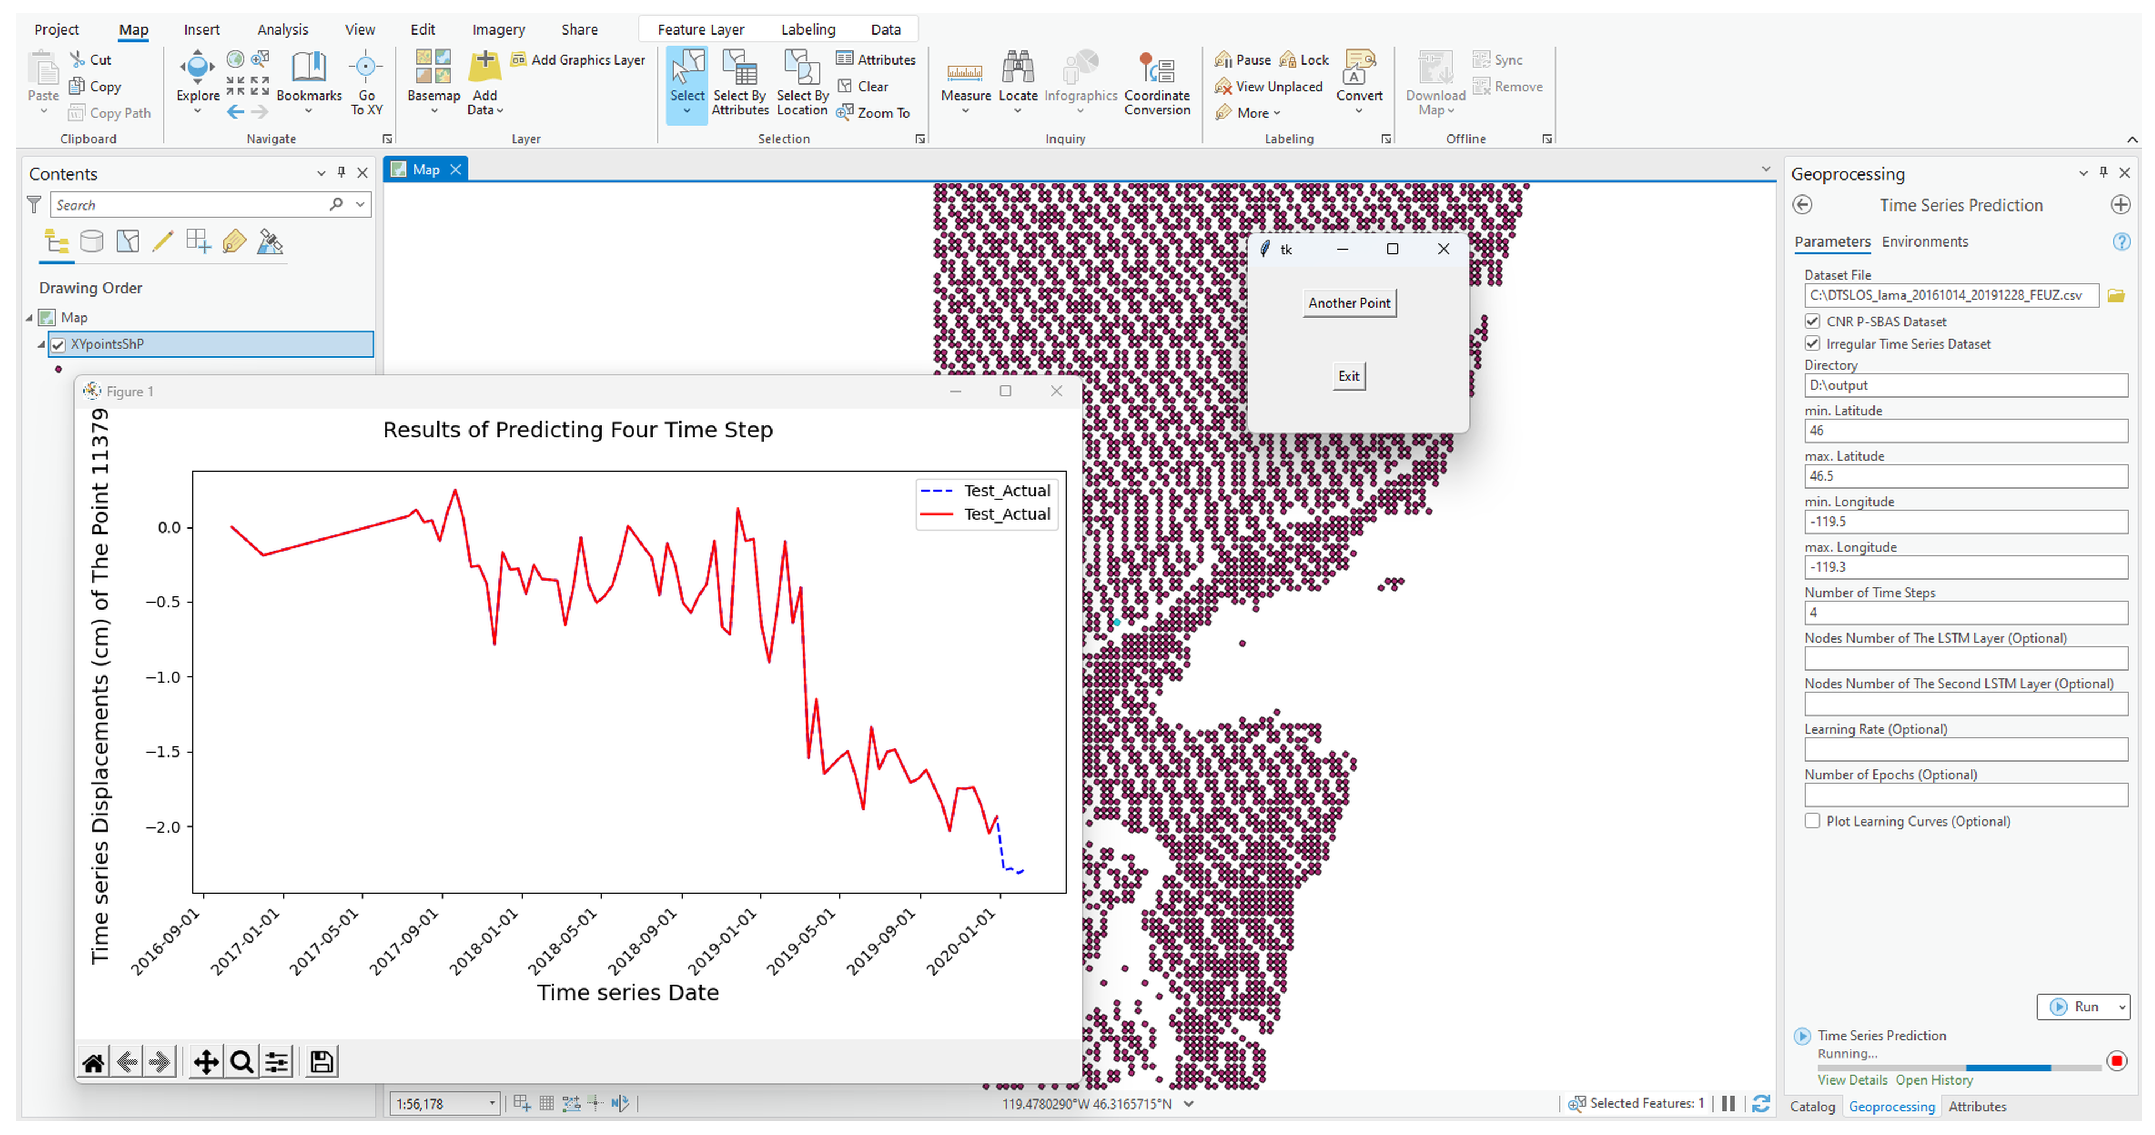Open the map scale dropdown

[492, 1104]
